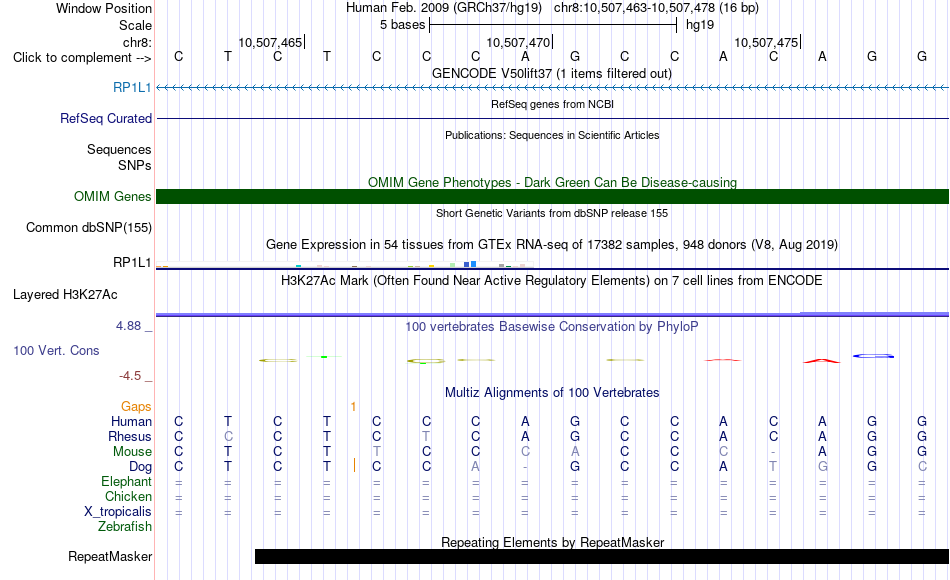Select the Mouse alignment row label
Screen dimensions: 950x580
(132, 452)
